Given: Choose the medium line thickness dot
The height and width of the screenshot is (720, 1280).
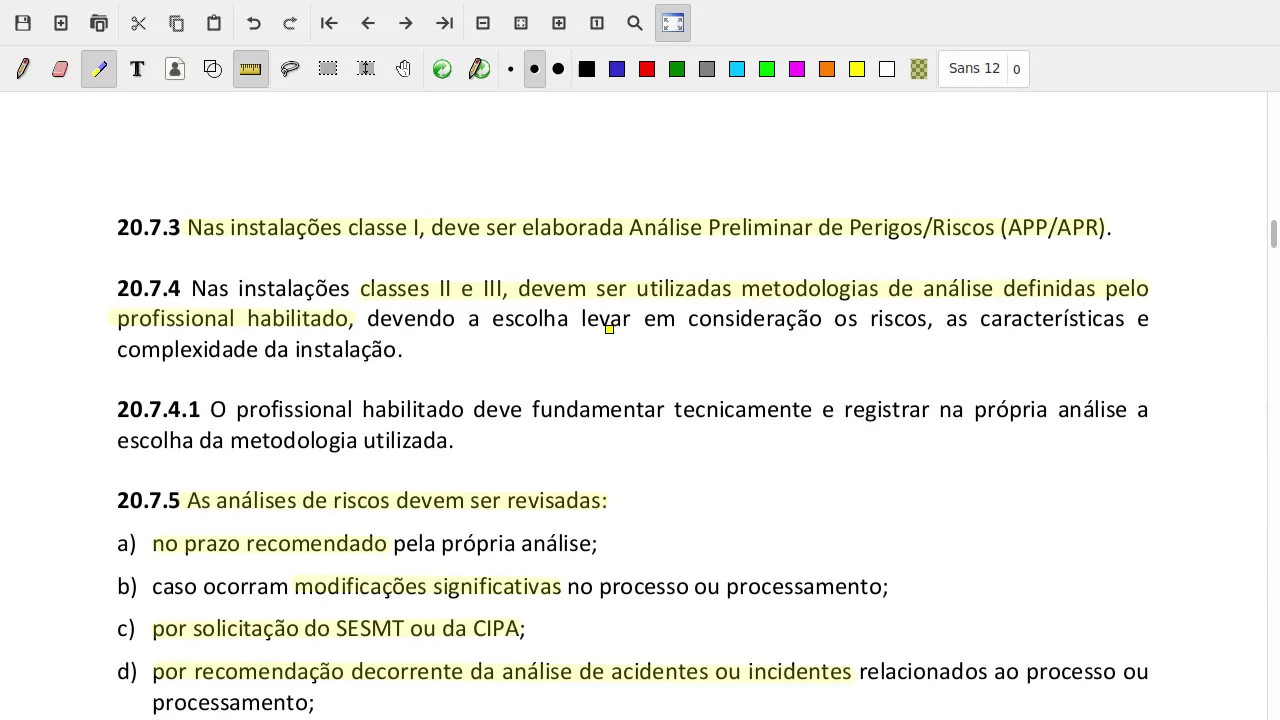Looking at the screenshot, I should (x=535, y=69).
